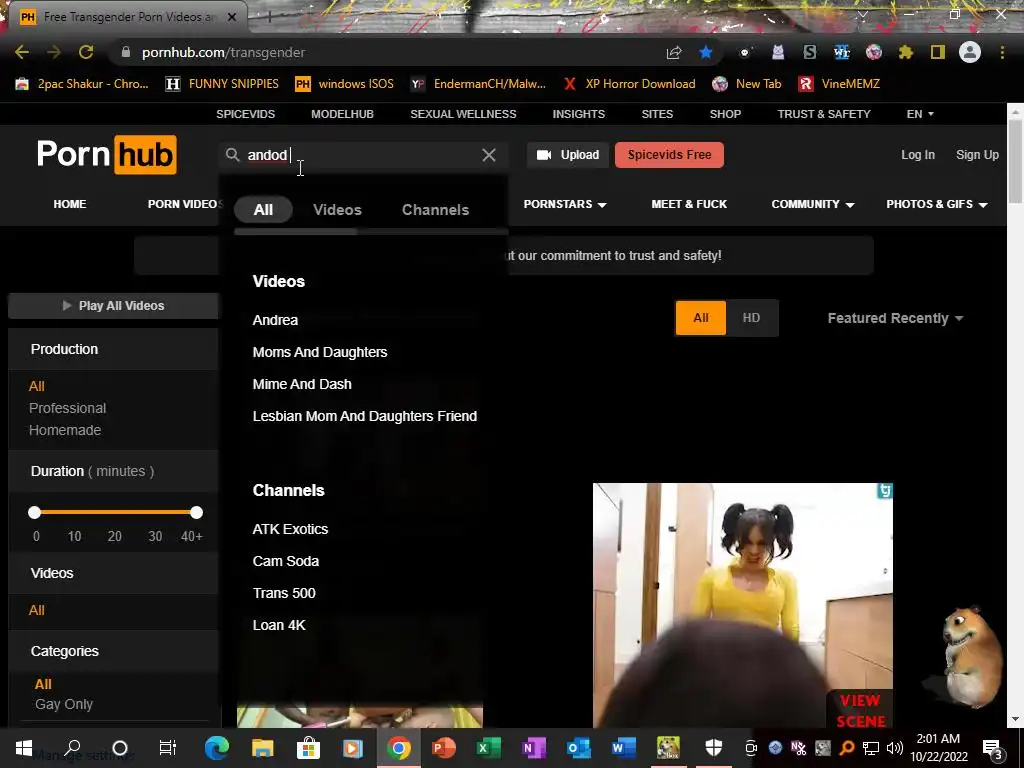The width and height of the screenshot is (1024, 768).
Task: Click the site logo
Action: coord(106,155)
